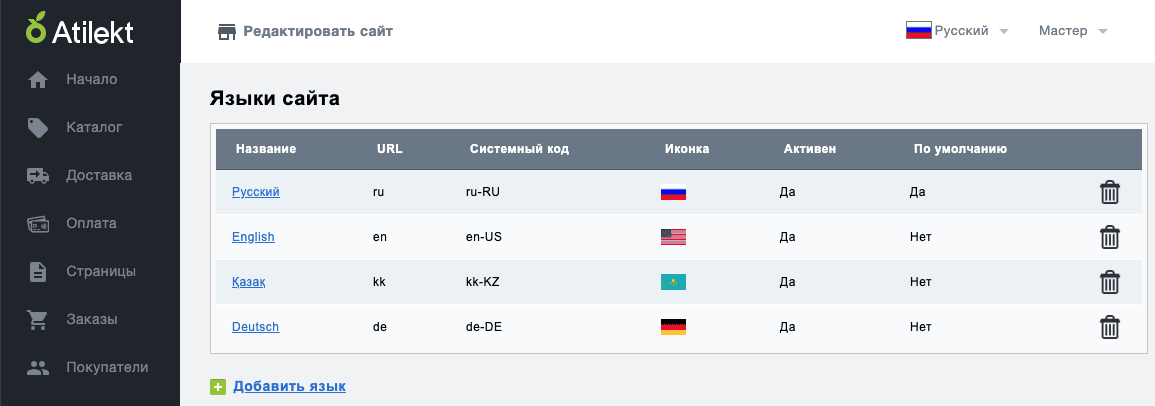This screenshot has height=406, width=1155.
Task: Remove the Қазақ language via trash icon
Action: click(1109, 282)
